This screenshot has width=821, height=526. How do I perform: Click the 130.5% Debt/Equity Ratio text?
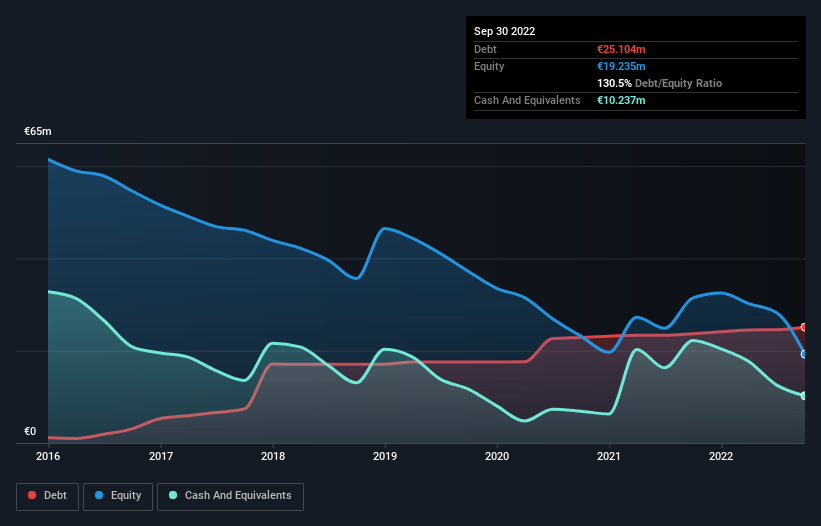(x=659, y=83)
